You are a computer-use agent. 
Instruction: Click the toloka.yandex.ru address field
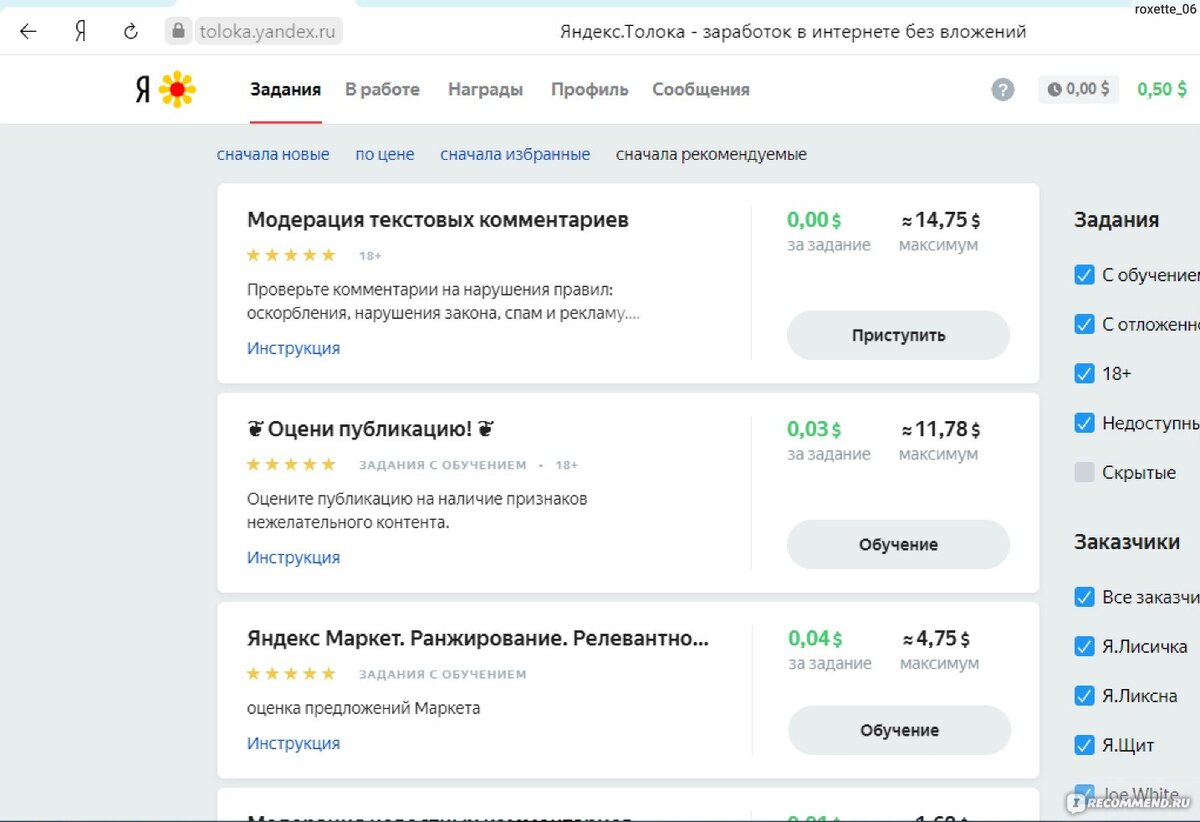[x=267, y=31]
